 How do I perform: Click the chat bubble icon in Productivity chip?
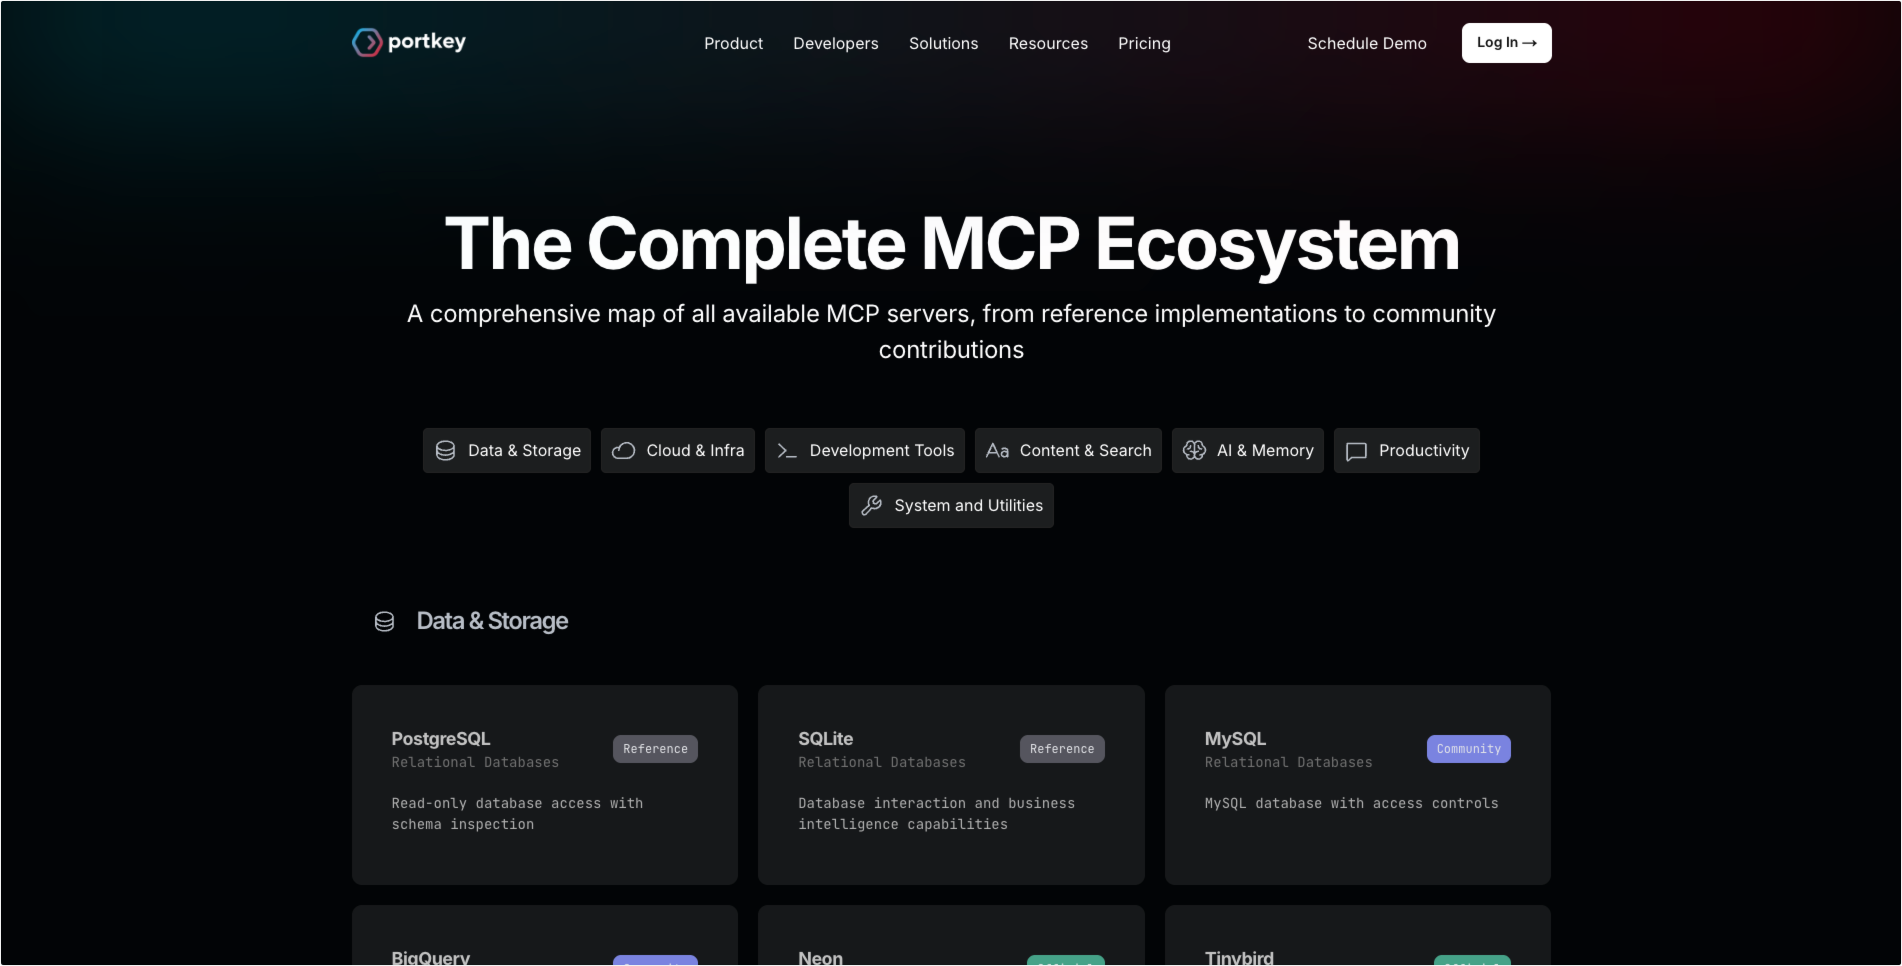point(1356,451)
